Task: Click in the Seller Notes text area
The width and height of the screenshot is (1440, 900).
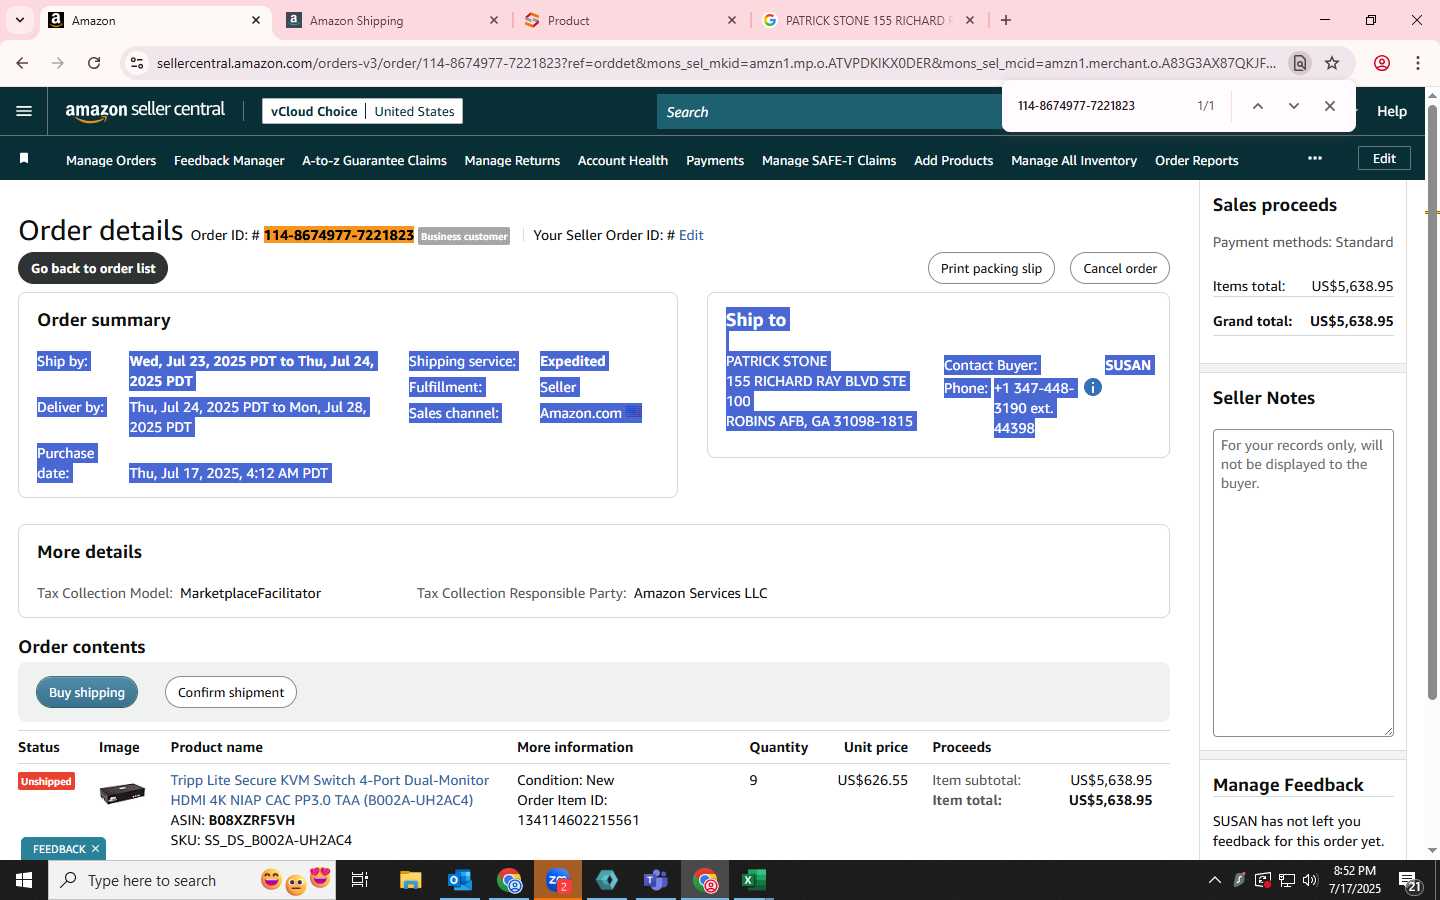Action: (x=1303, y=583)
